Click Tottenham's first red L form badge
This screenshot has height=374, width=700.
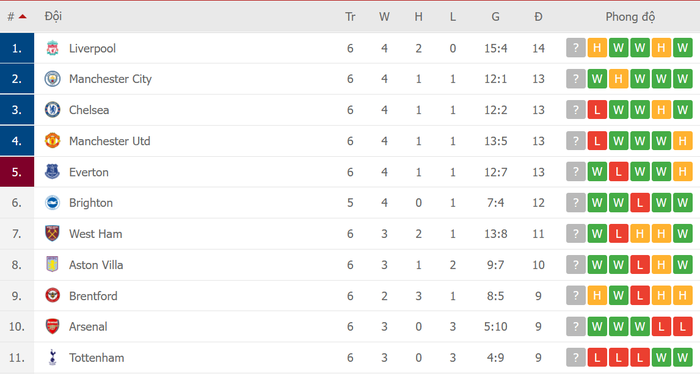point(597,357)
